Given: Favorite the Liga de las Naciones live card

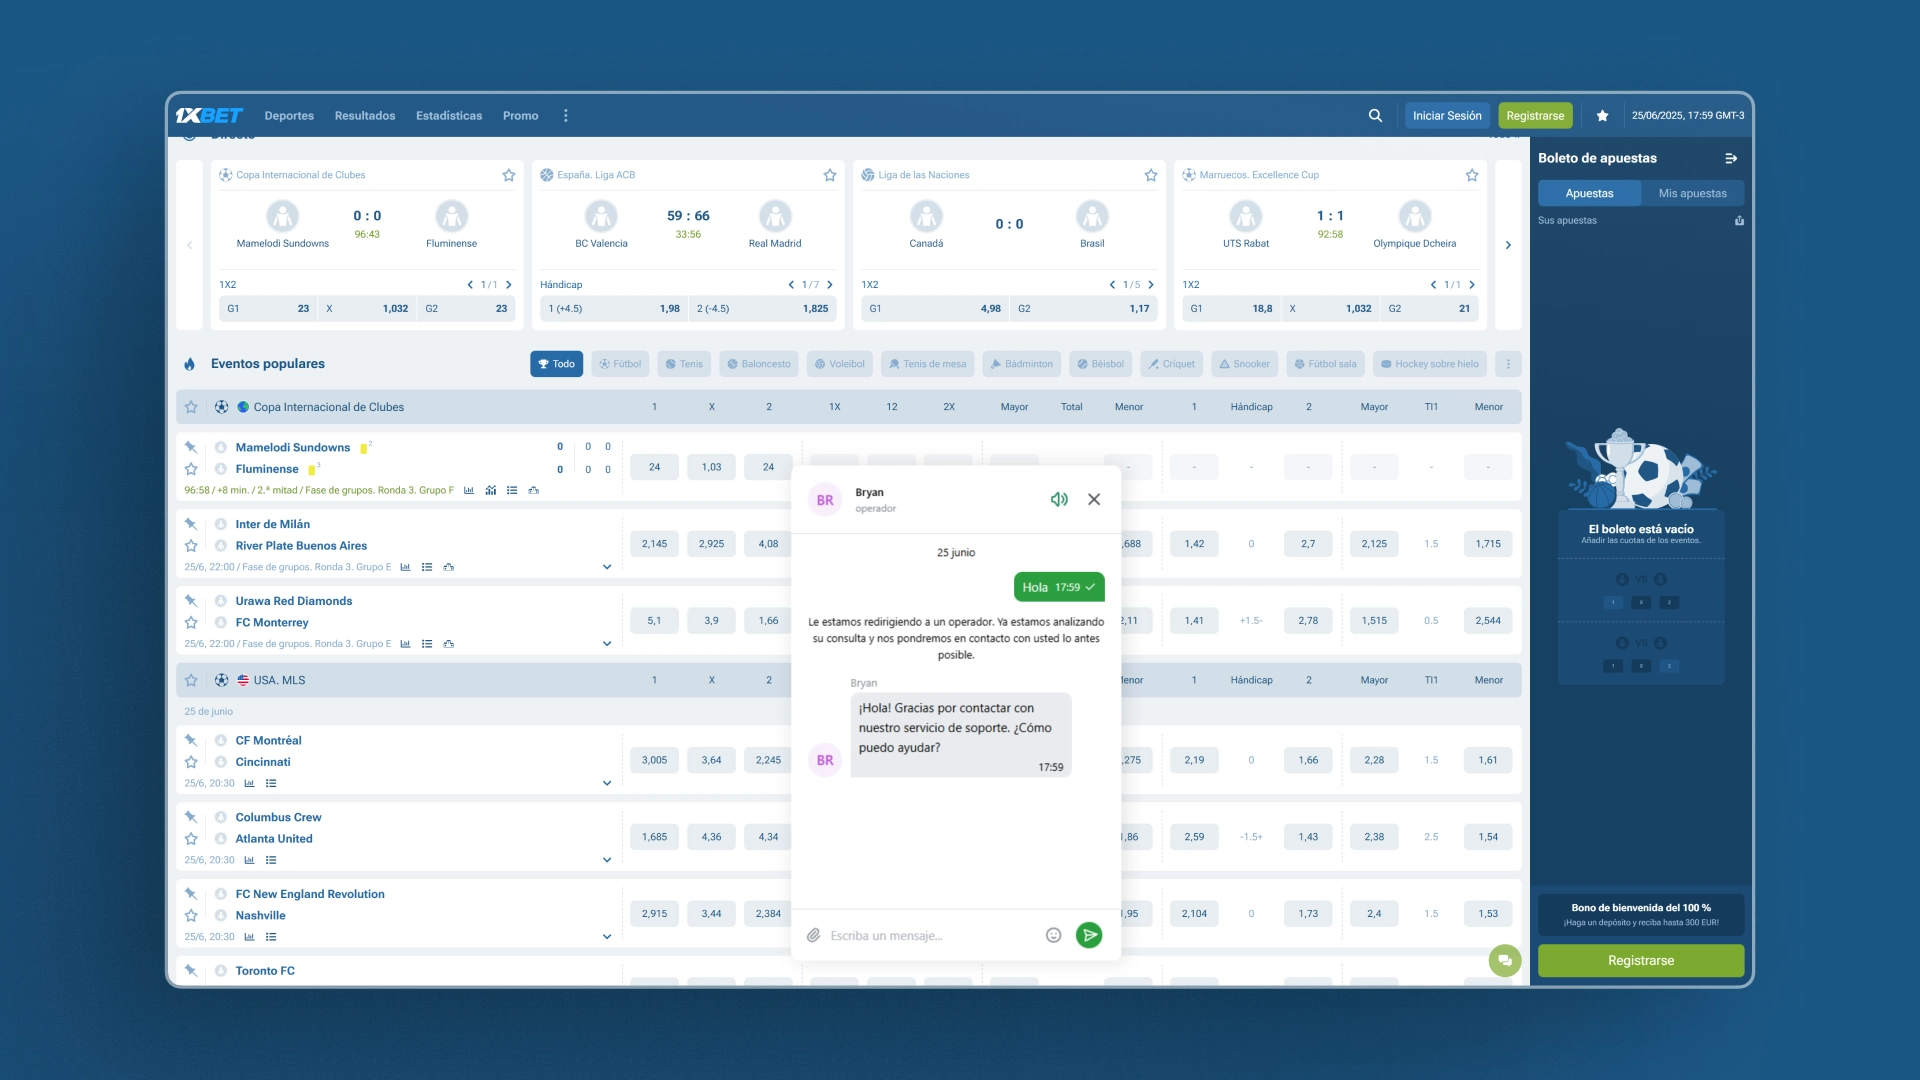Looking at the screenshot, I should tap(1151, 175).
